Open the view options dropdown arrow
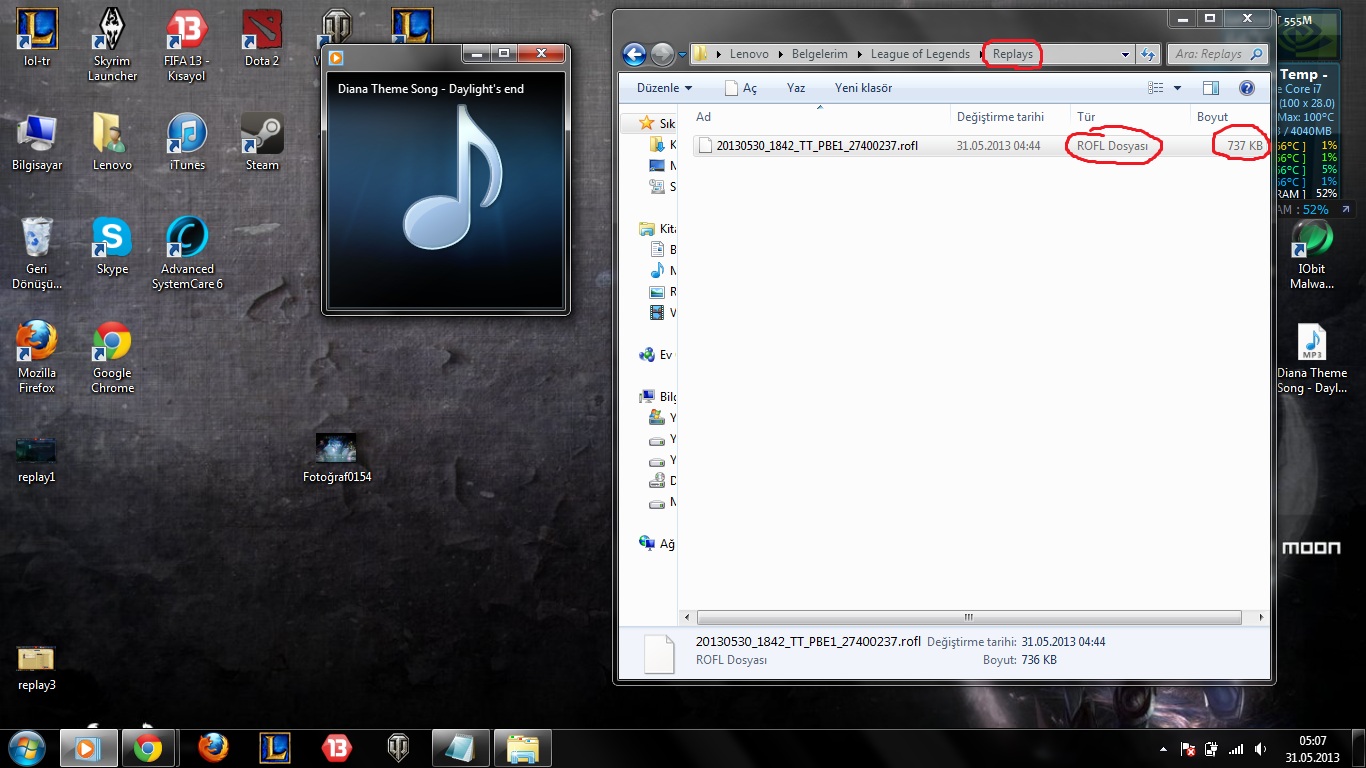 coord(1177,88)
